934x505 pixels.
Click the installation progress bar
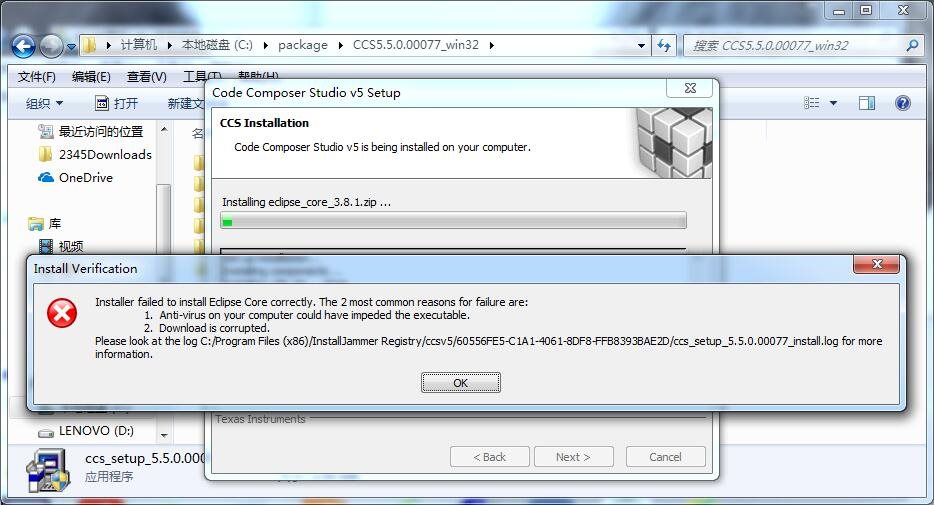(x=453, y=221)
